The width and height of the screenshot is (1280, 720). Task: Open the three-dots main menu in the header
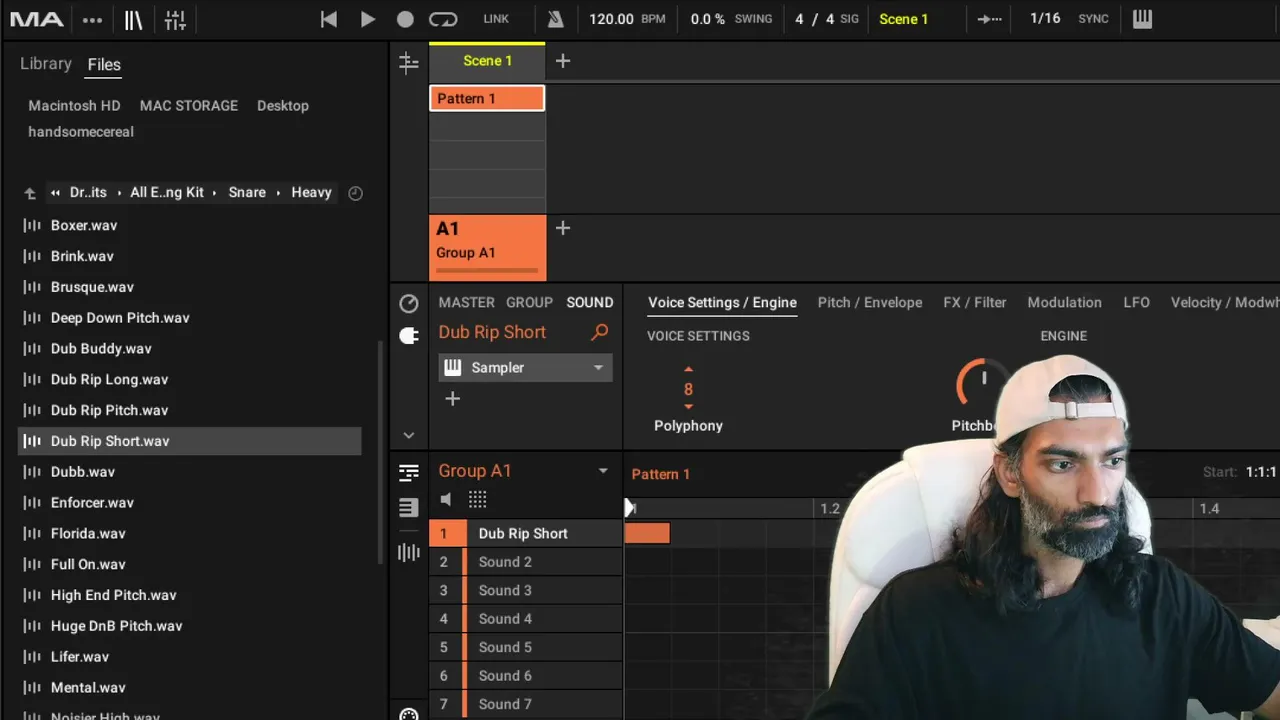[x=93, y=20]
